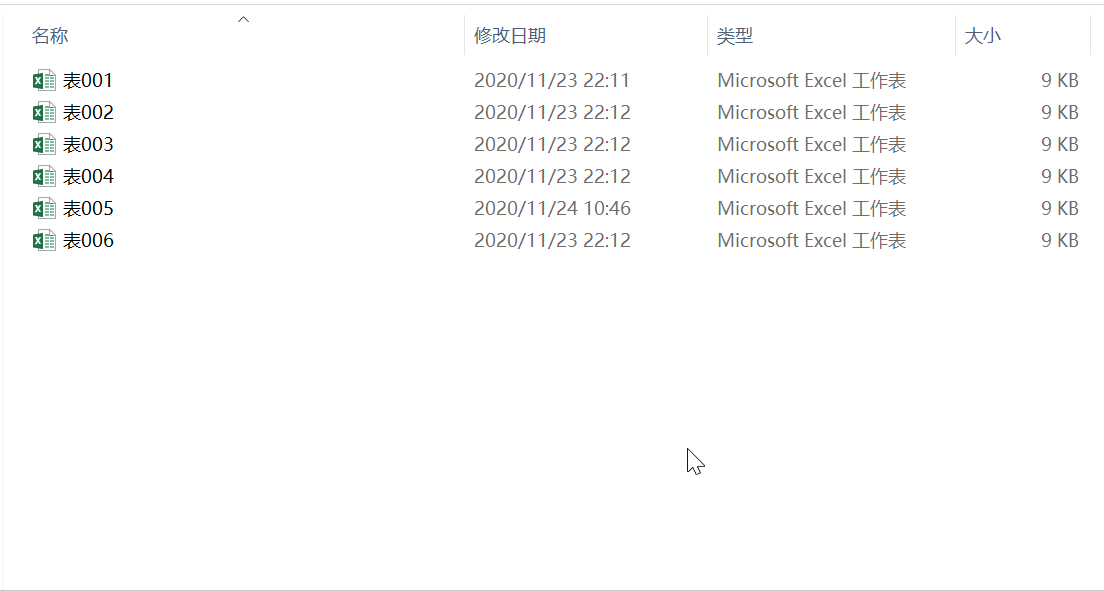The width and height of the screenshot is (1104, 591).
Task: Select the file name 表003
Action: click(88, 144)
